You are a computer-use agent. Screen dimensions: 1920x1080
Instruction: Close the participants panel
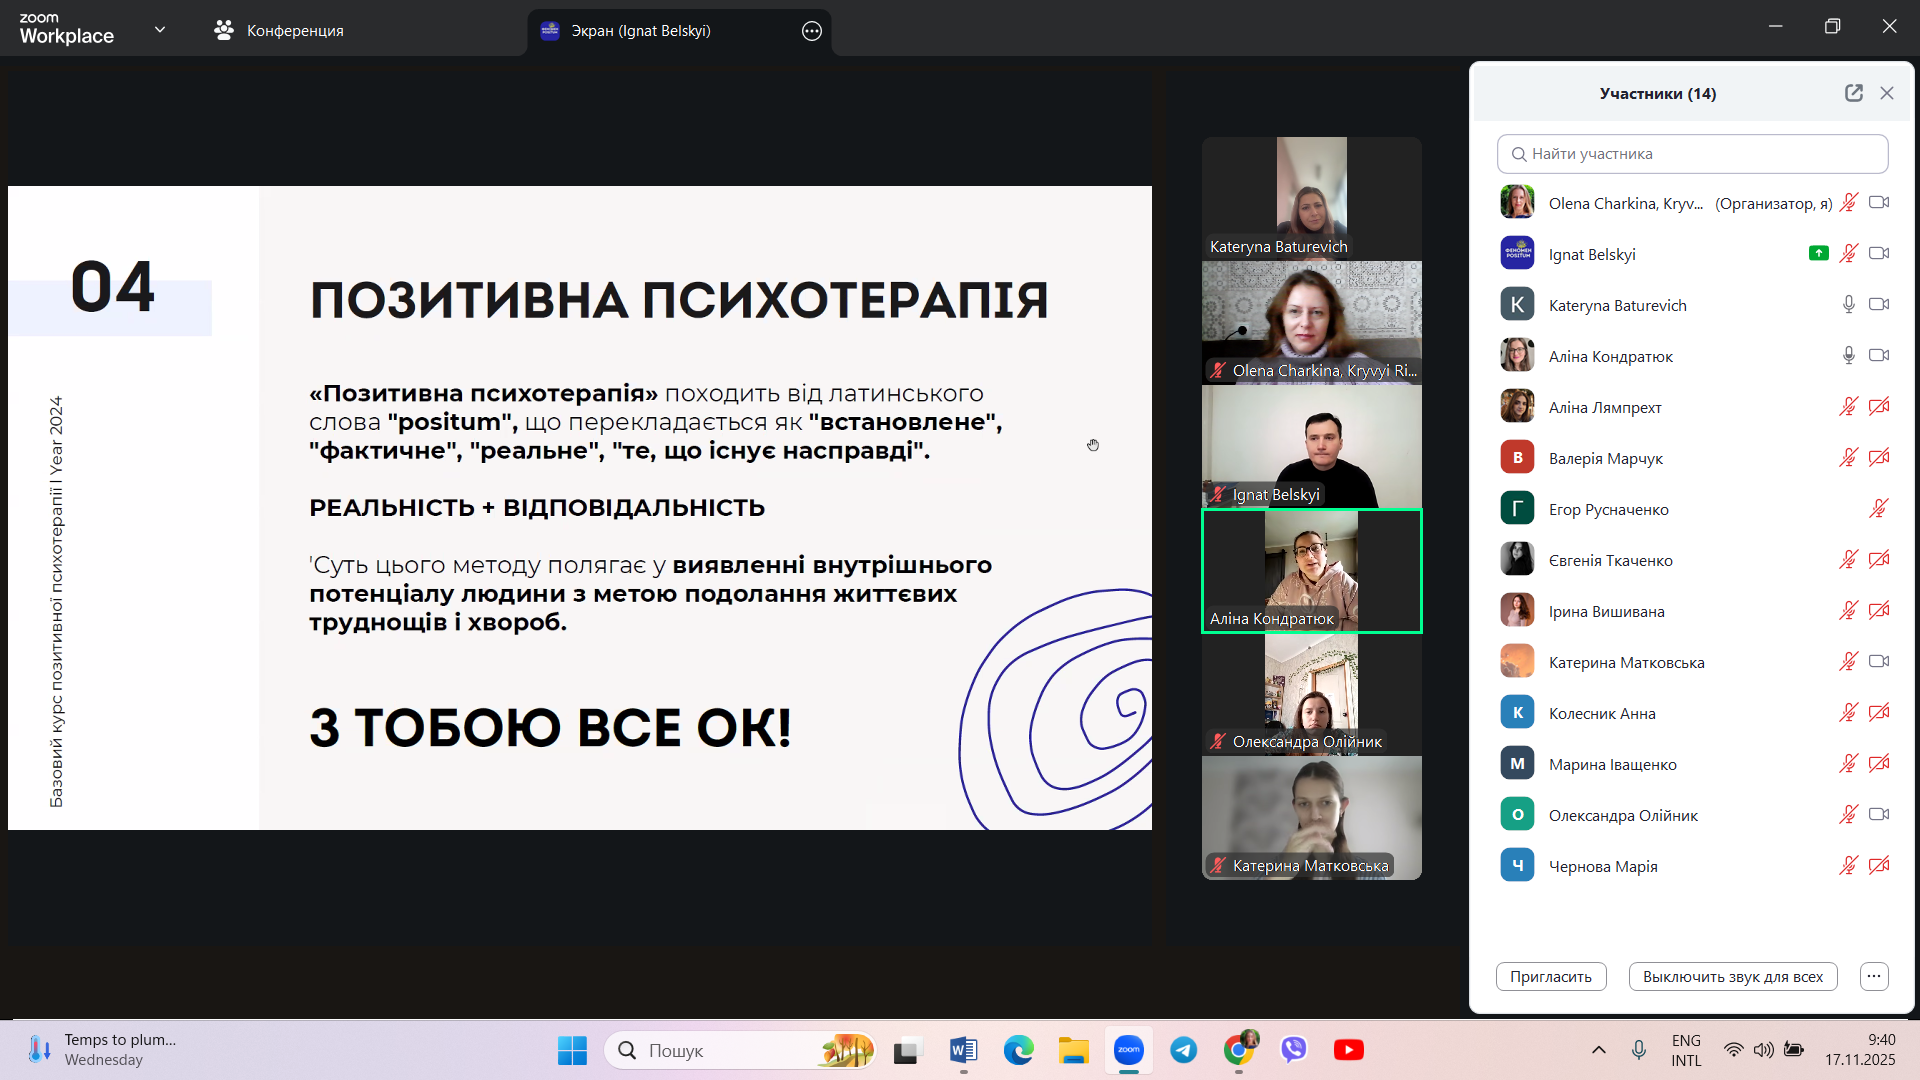click(x=1886, y=93)
